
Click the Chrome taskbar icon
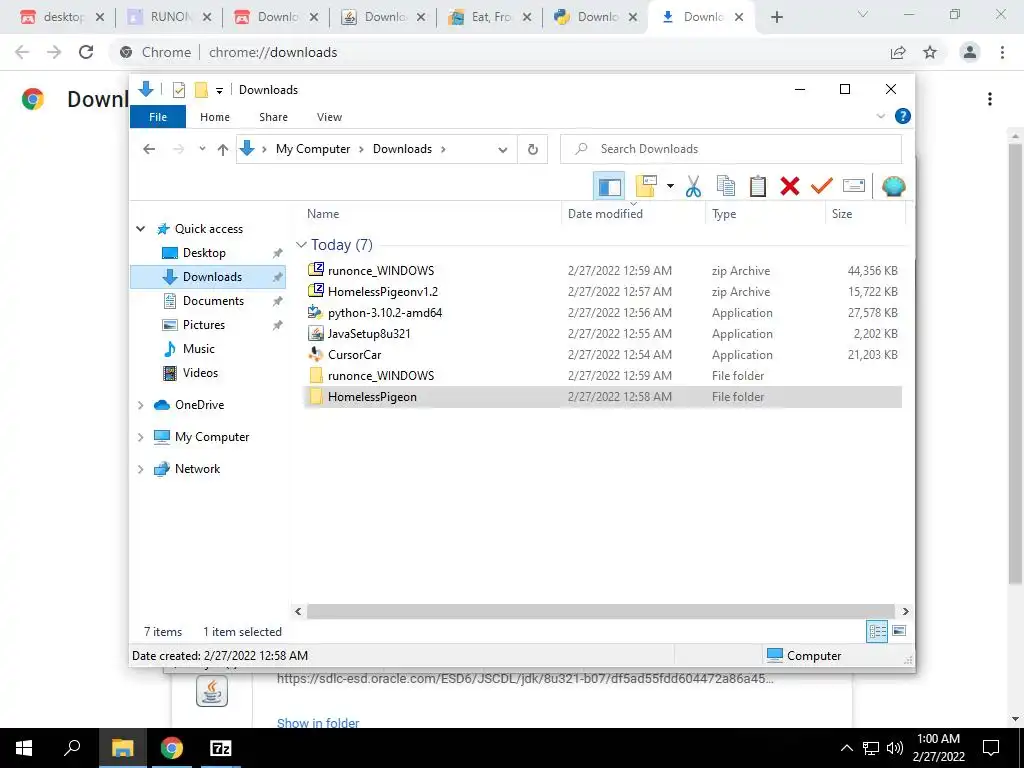[x=172, y=748]
